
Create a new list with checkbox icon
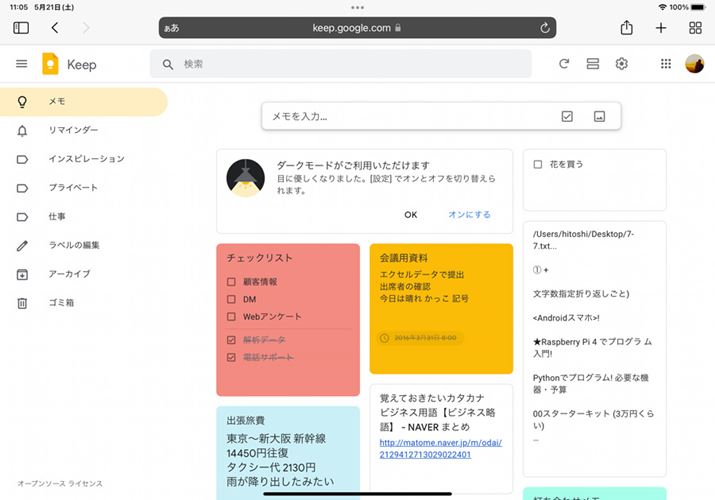pyautogui.click(x=567, y=117)
